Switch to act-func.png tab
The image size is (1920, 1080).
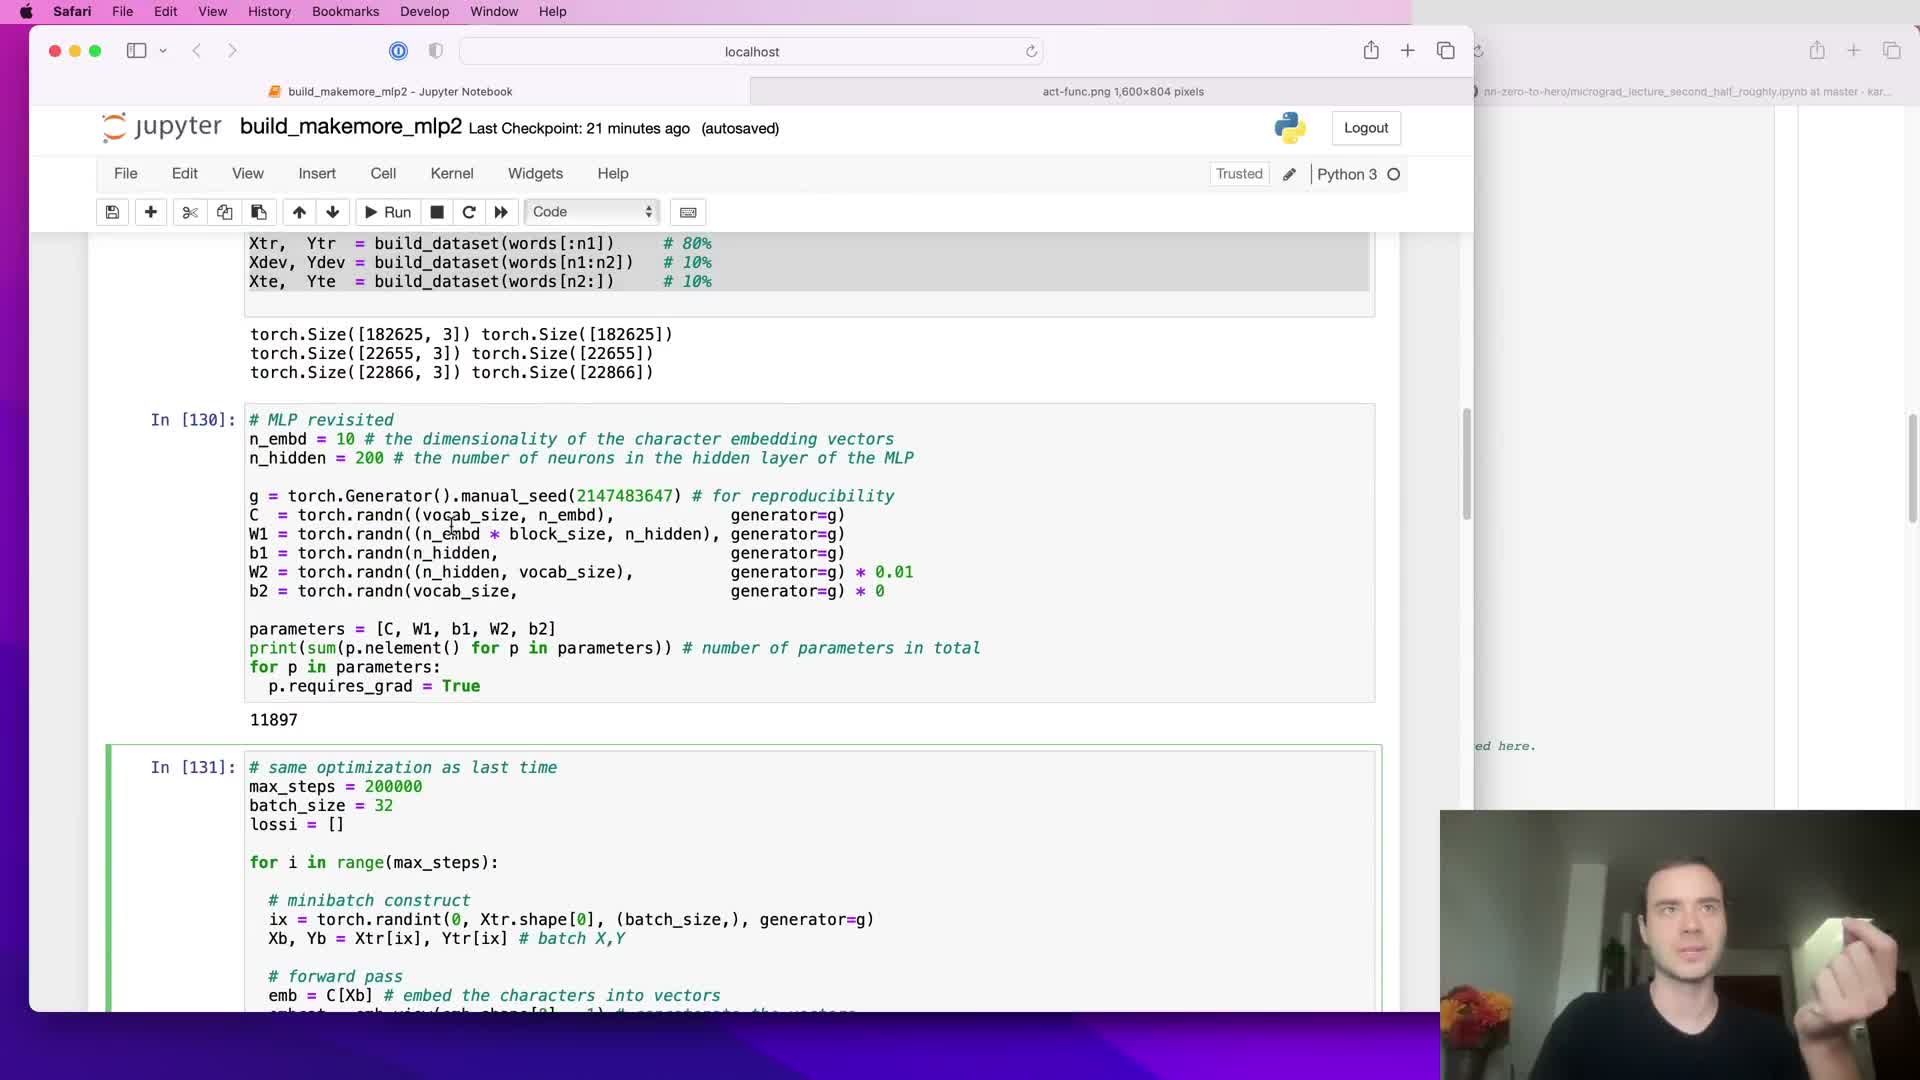(x=1122, y=91)
